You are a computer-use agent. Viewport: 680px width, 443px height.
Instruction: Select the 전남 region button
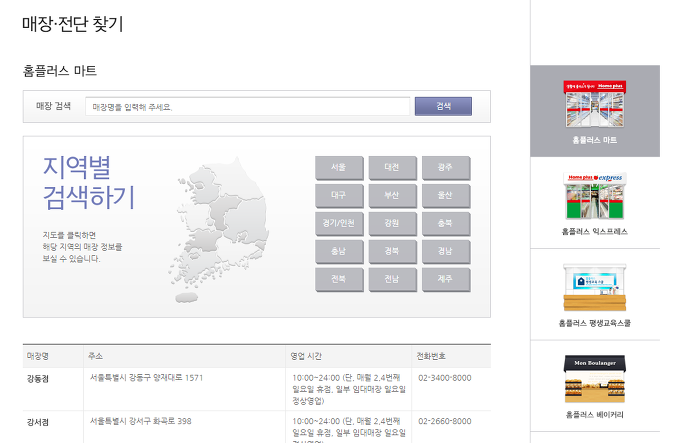coord(392,280)
